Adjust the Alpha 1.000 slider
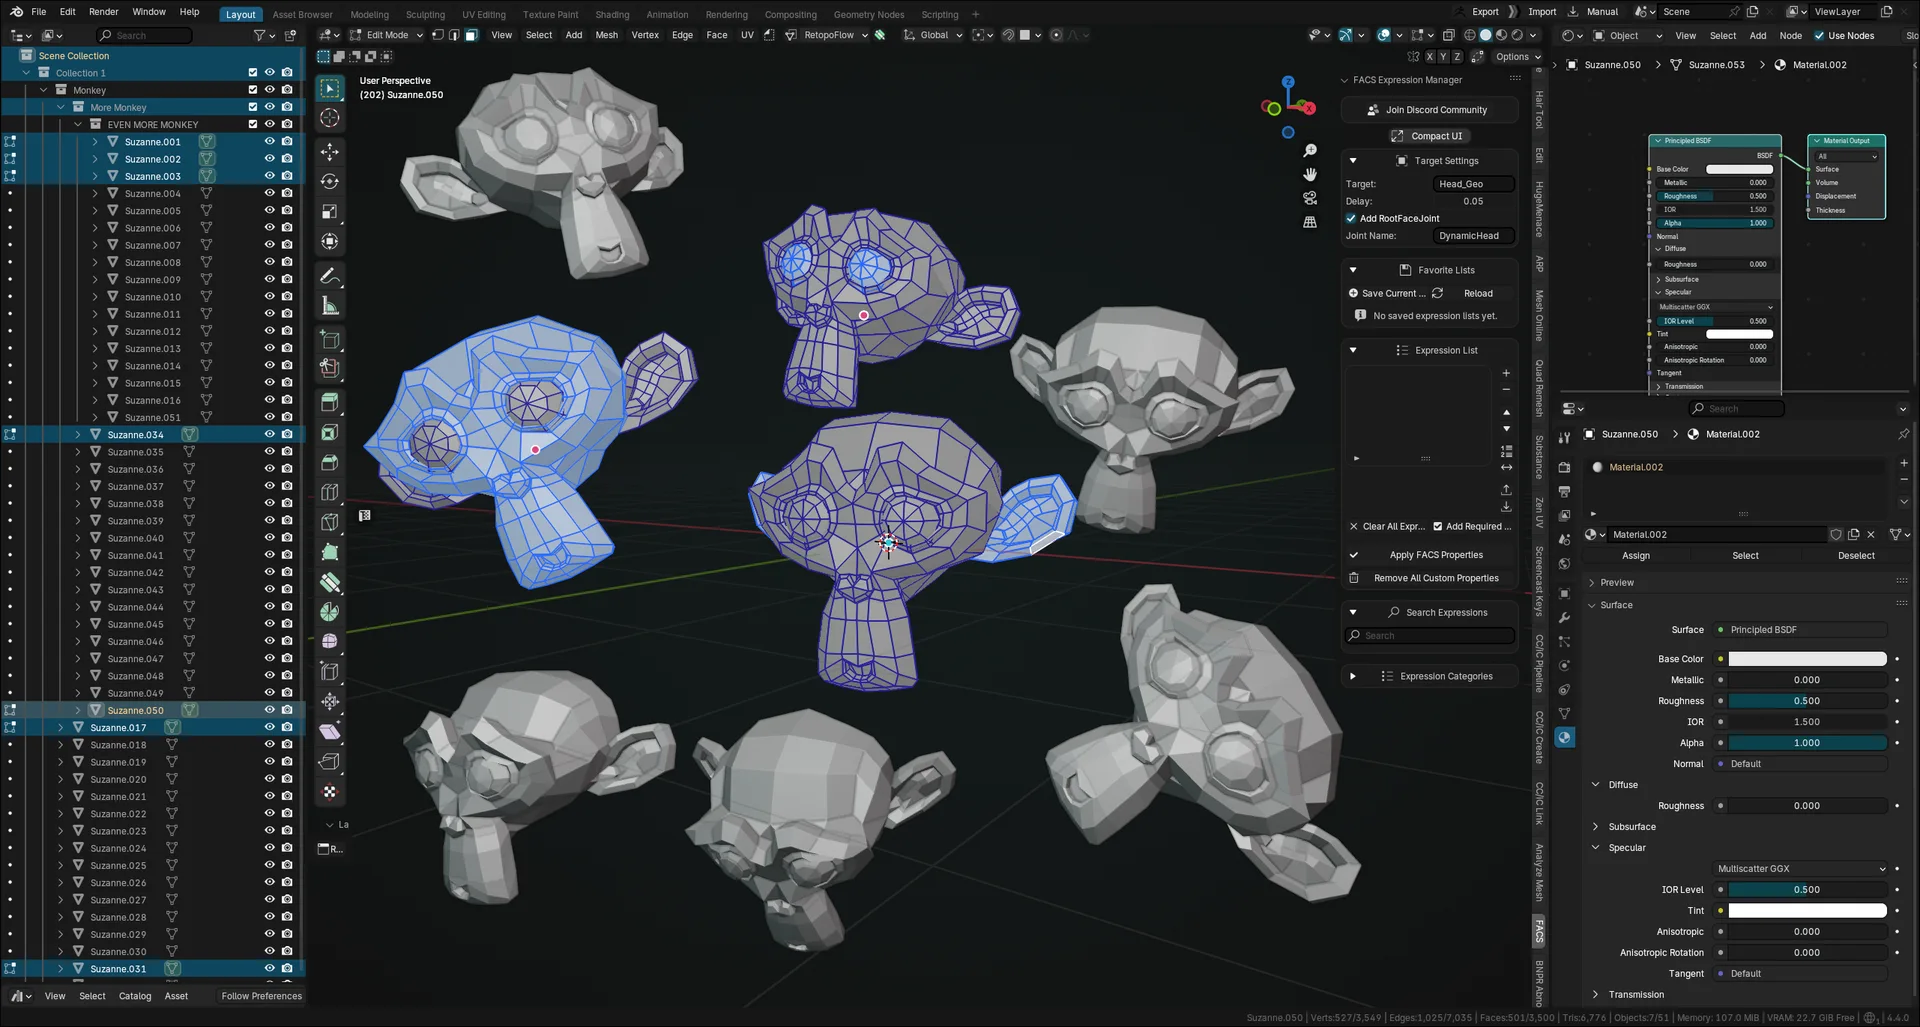The width and height of the screenshot is (1920, 1027). (x=1807, y=743)
